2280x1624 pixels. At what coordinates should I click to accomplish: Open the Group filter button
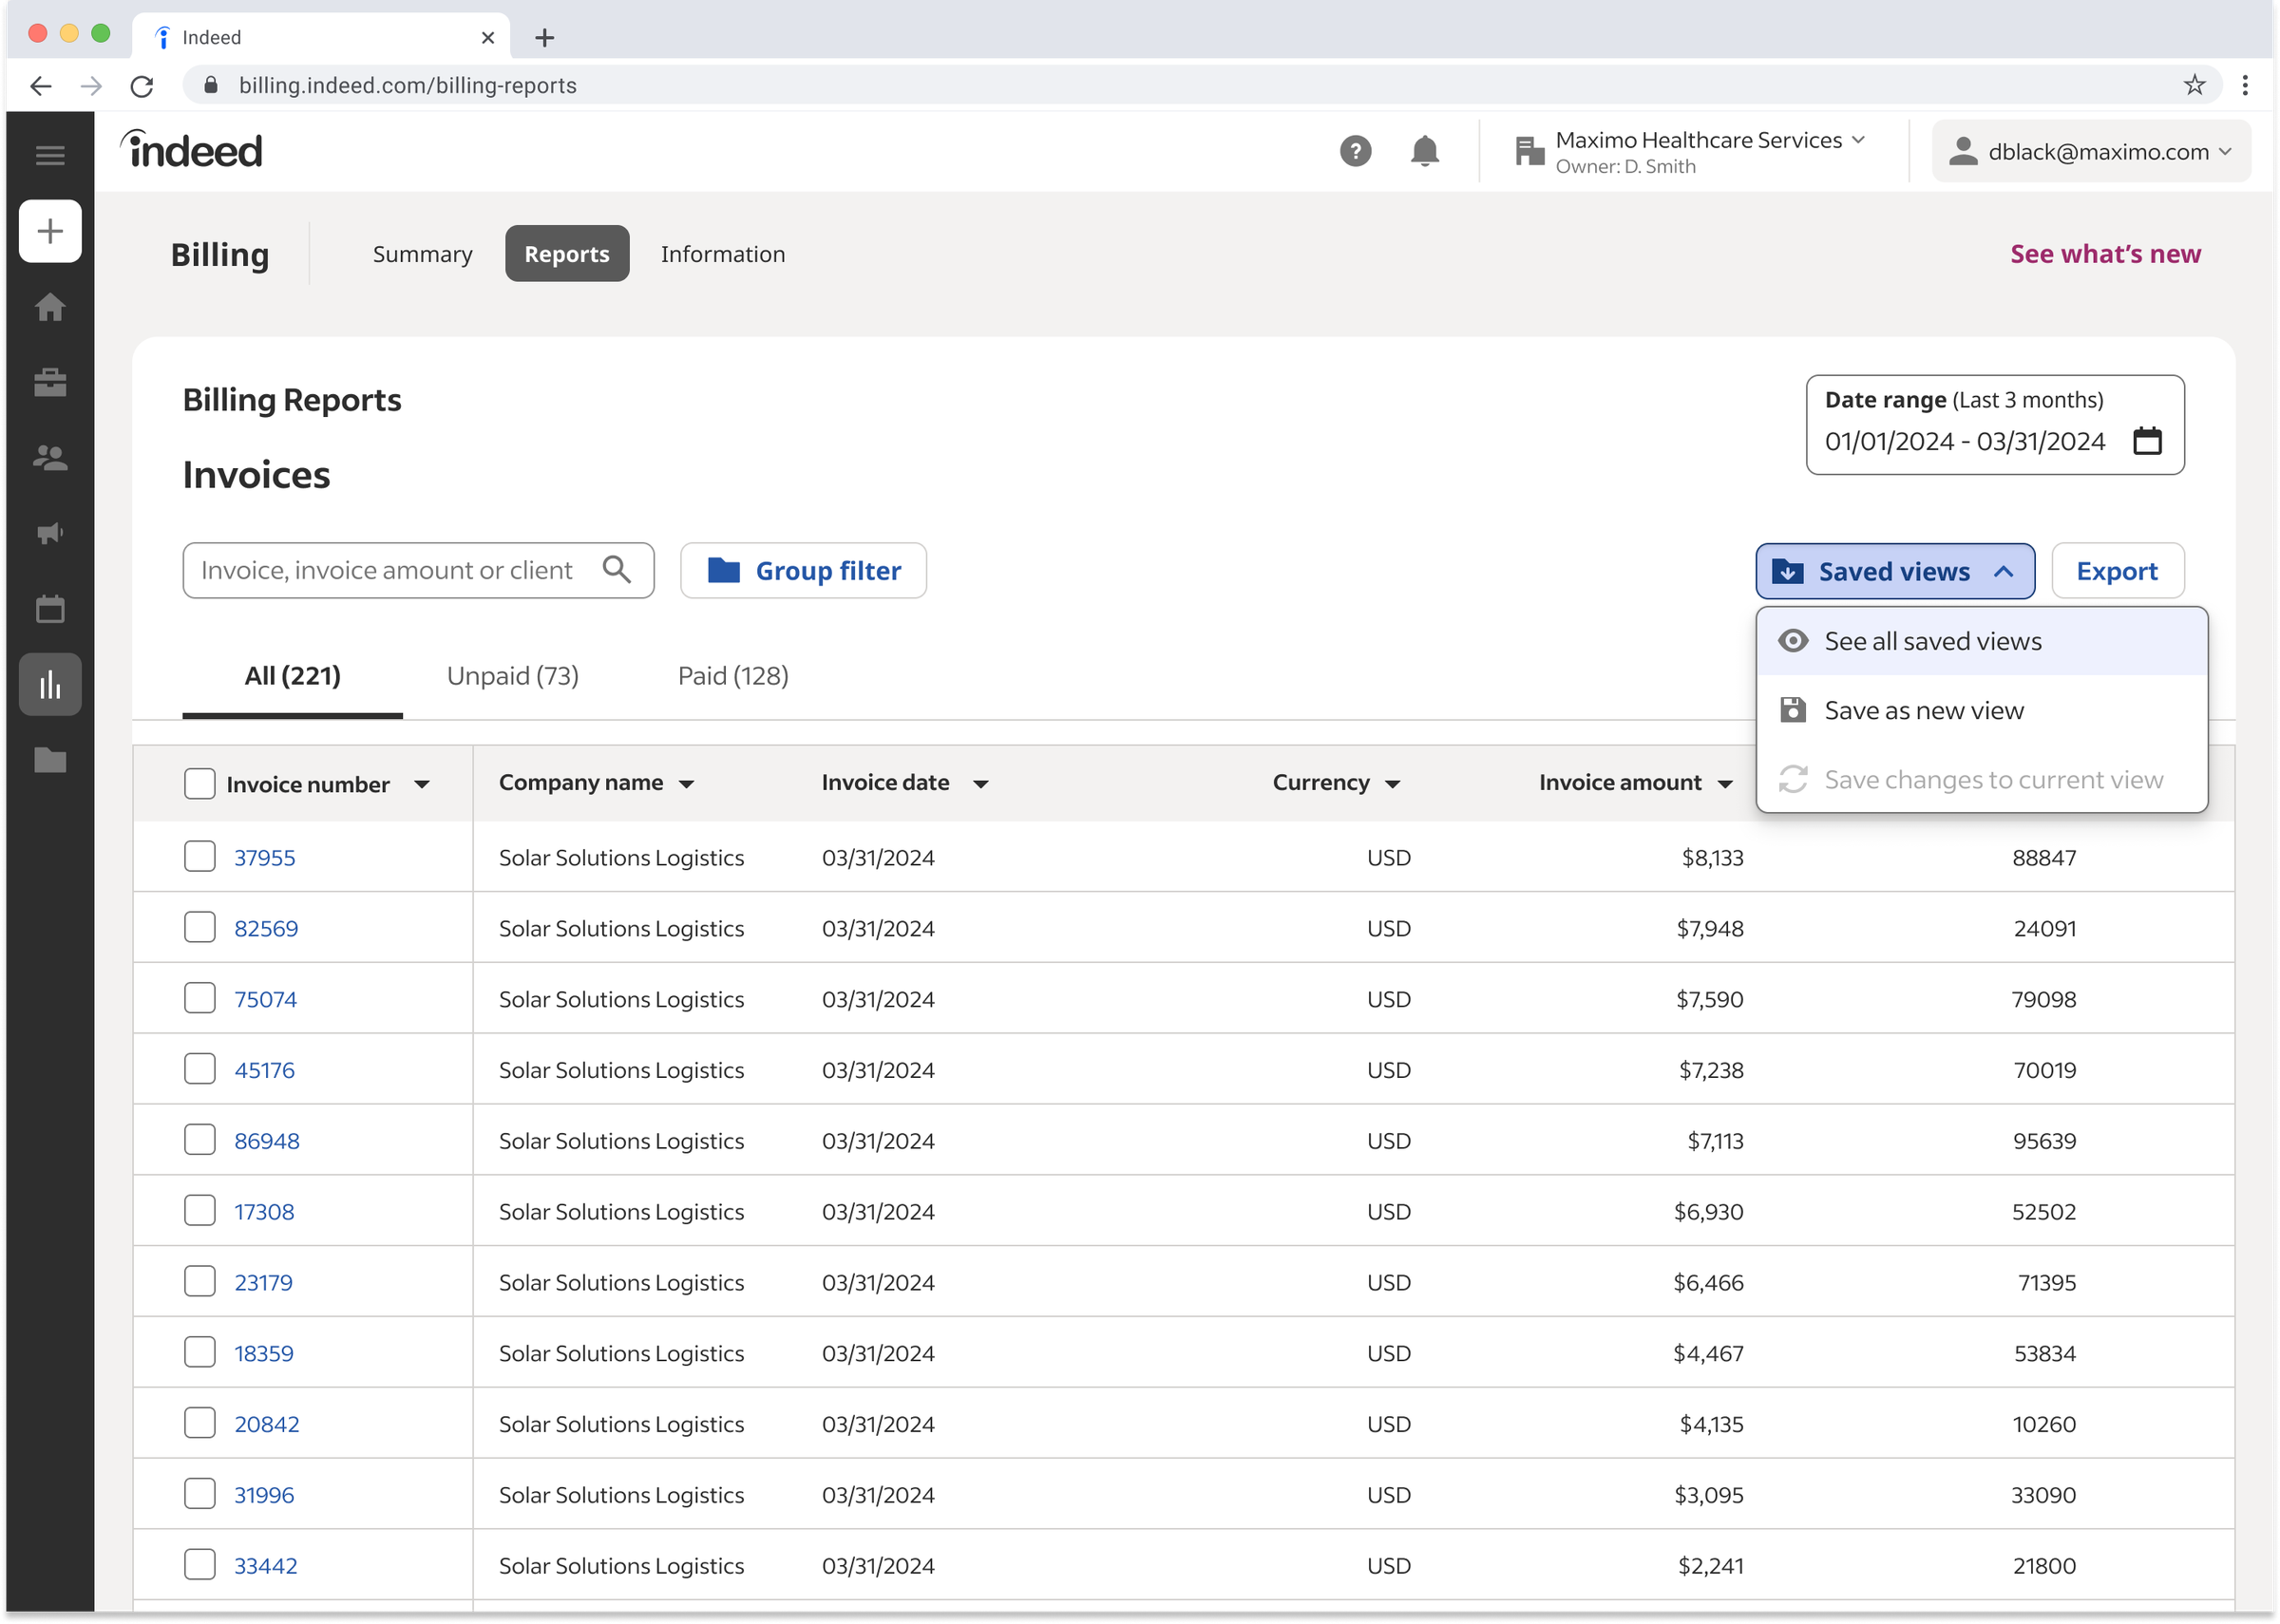(803, 571)
